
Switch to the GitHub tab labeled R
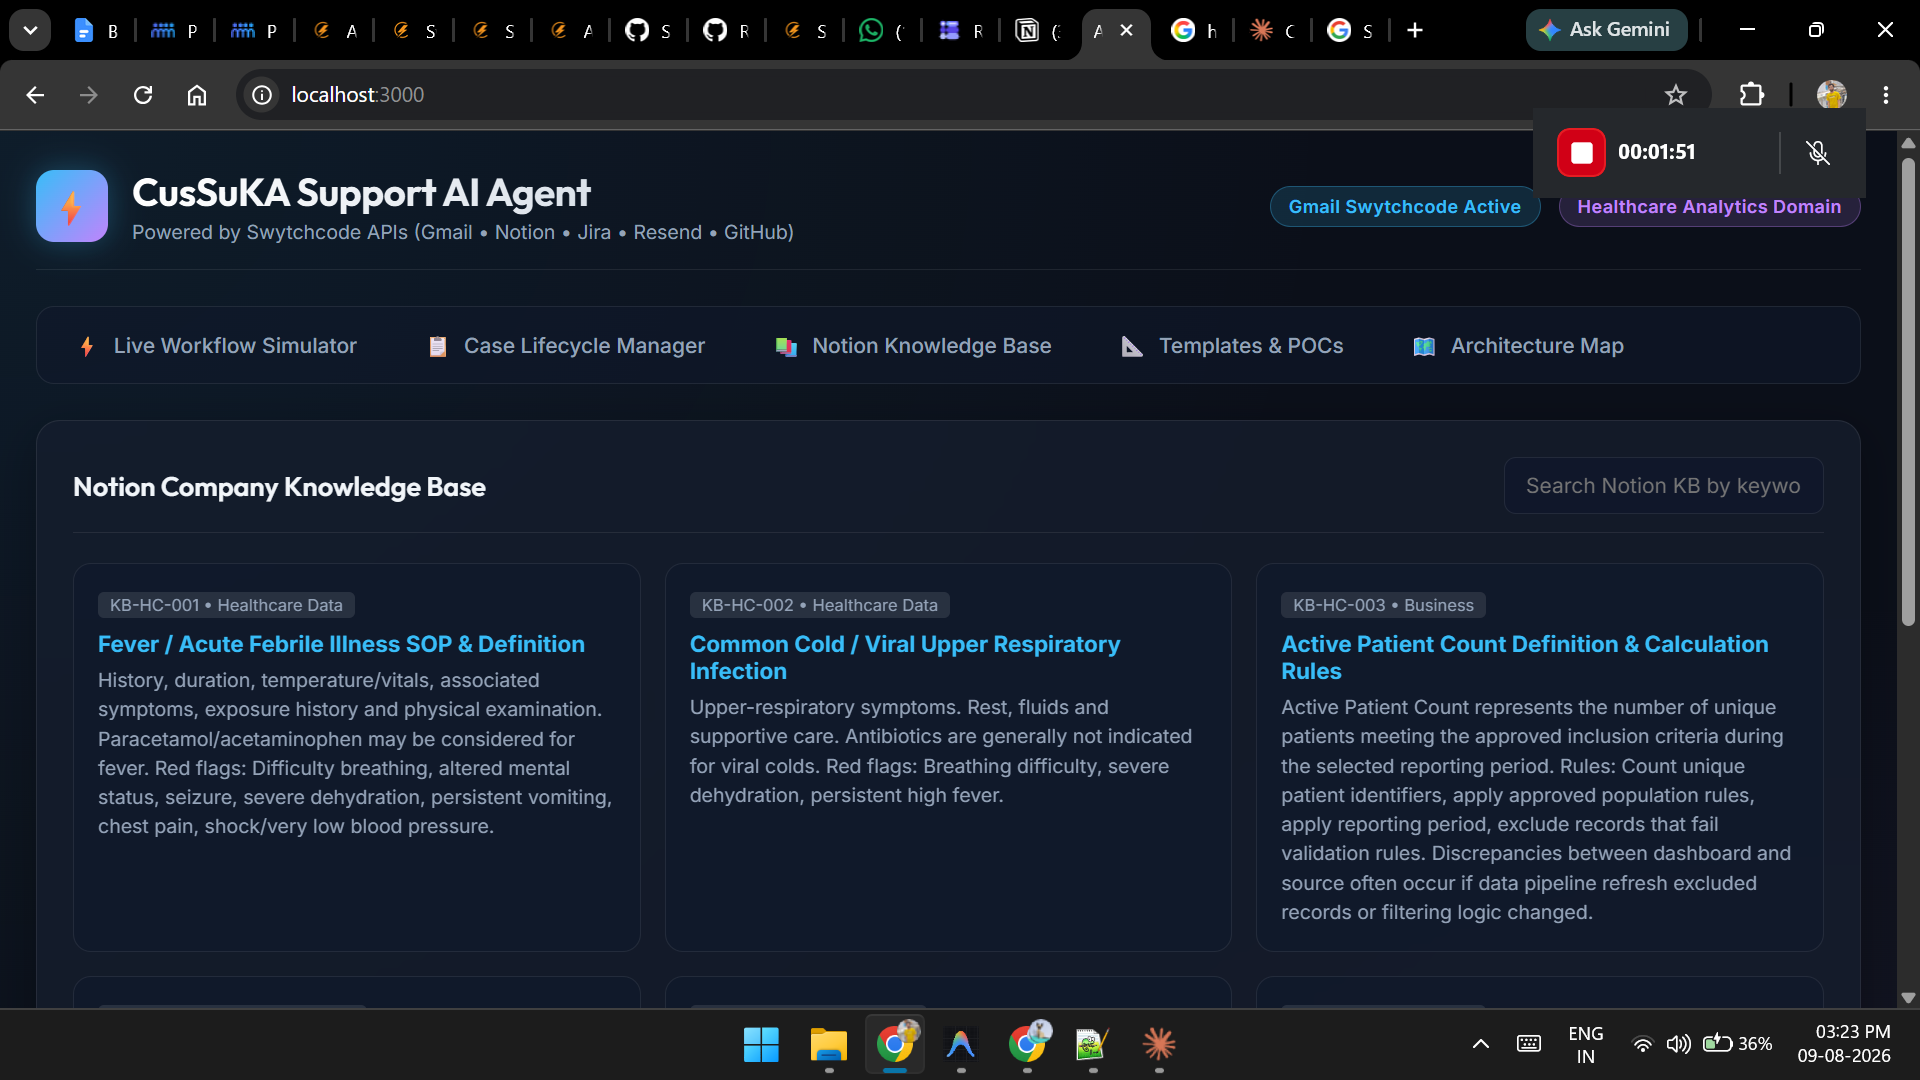(x=727, y=31)
